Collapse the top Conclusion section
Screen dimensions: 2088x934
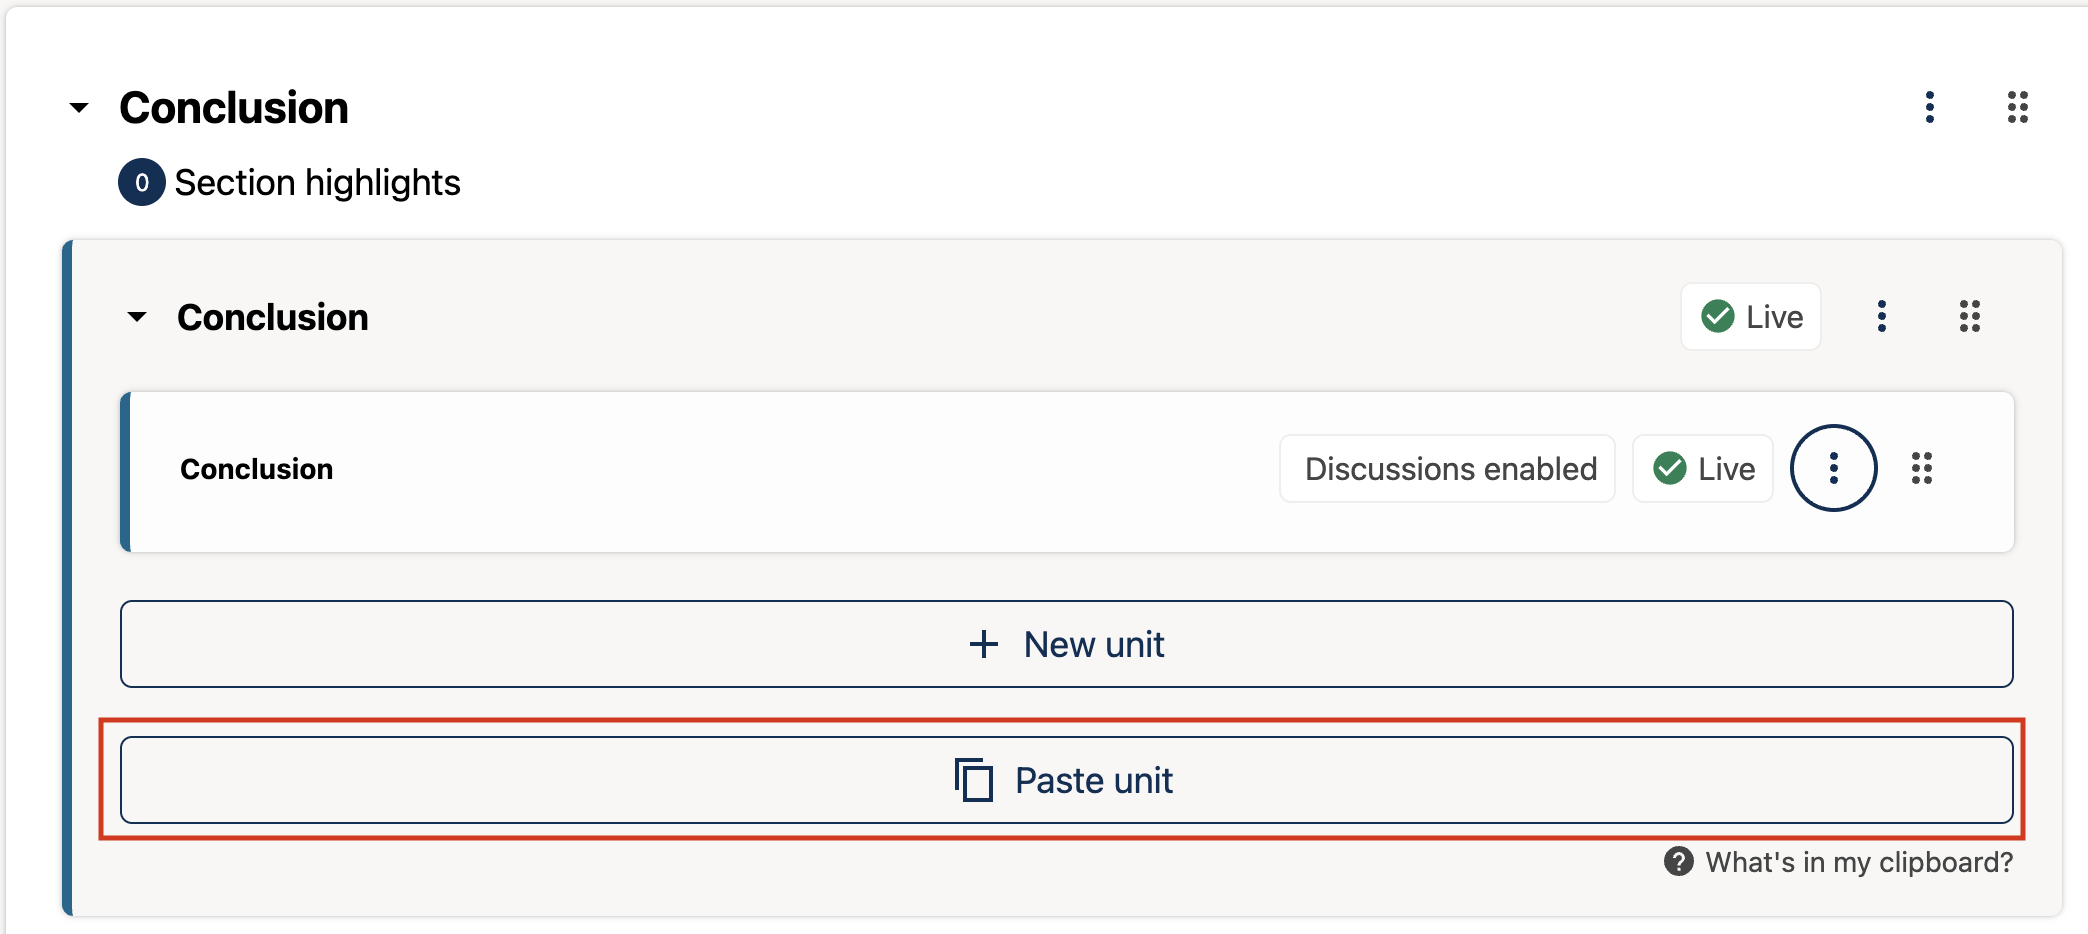pyautogui.click(x=77, y=107)
